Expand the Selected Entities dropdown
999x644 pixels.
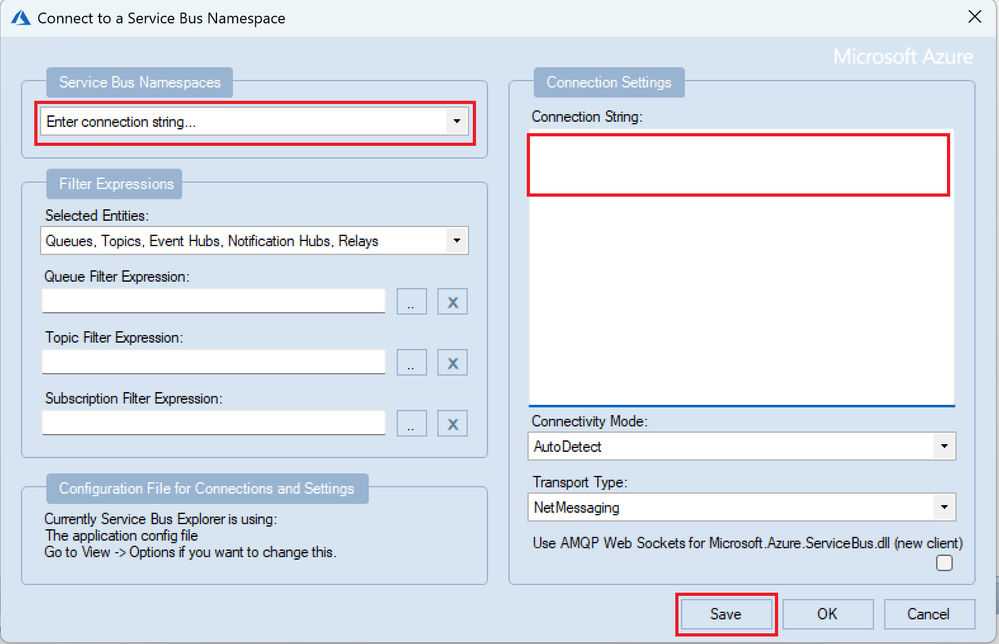(254, 241)
